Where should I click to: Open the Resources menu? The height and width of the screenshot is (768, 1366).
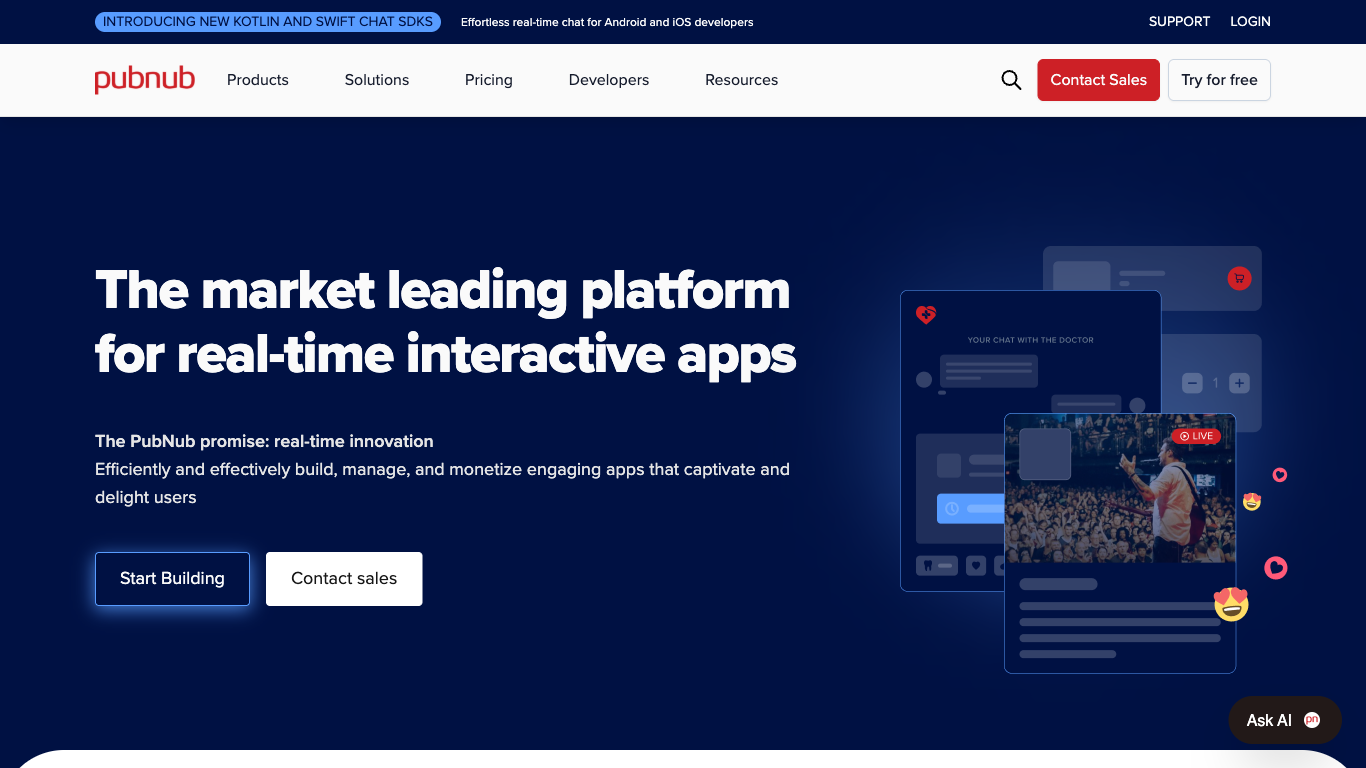(x=742, y=80)
